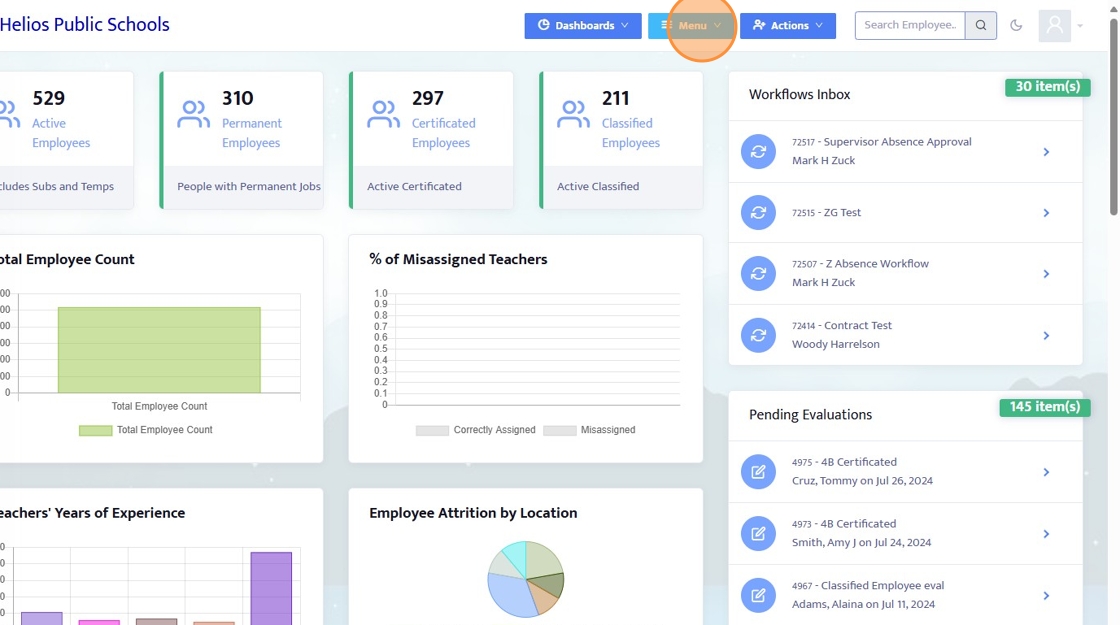Click the edit icon for Cruz, Tommy evaluation
The height and width of the screenshot is (625, 1120).
758,471
